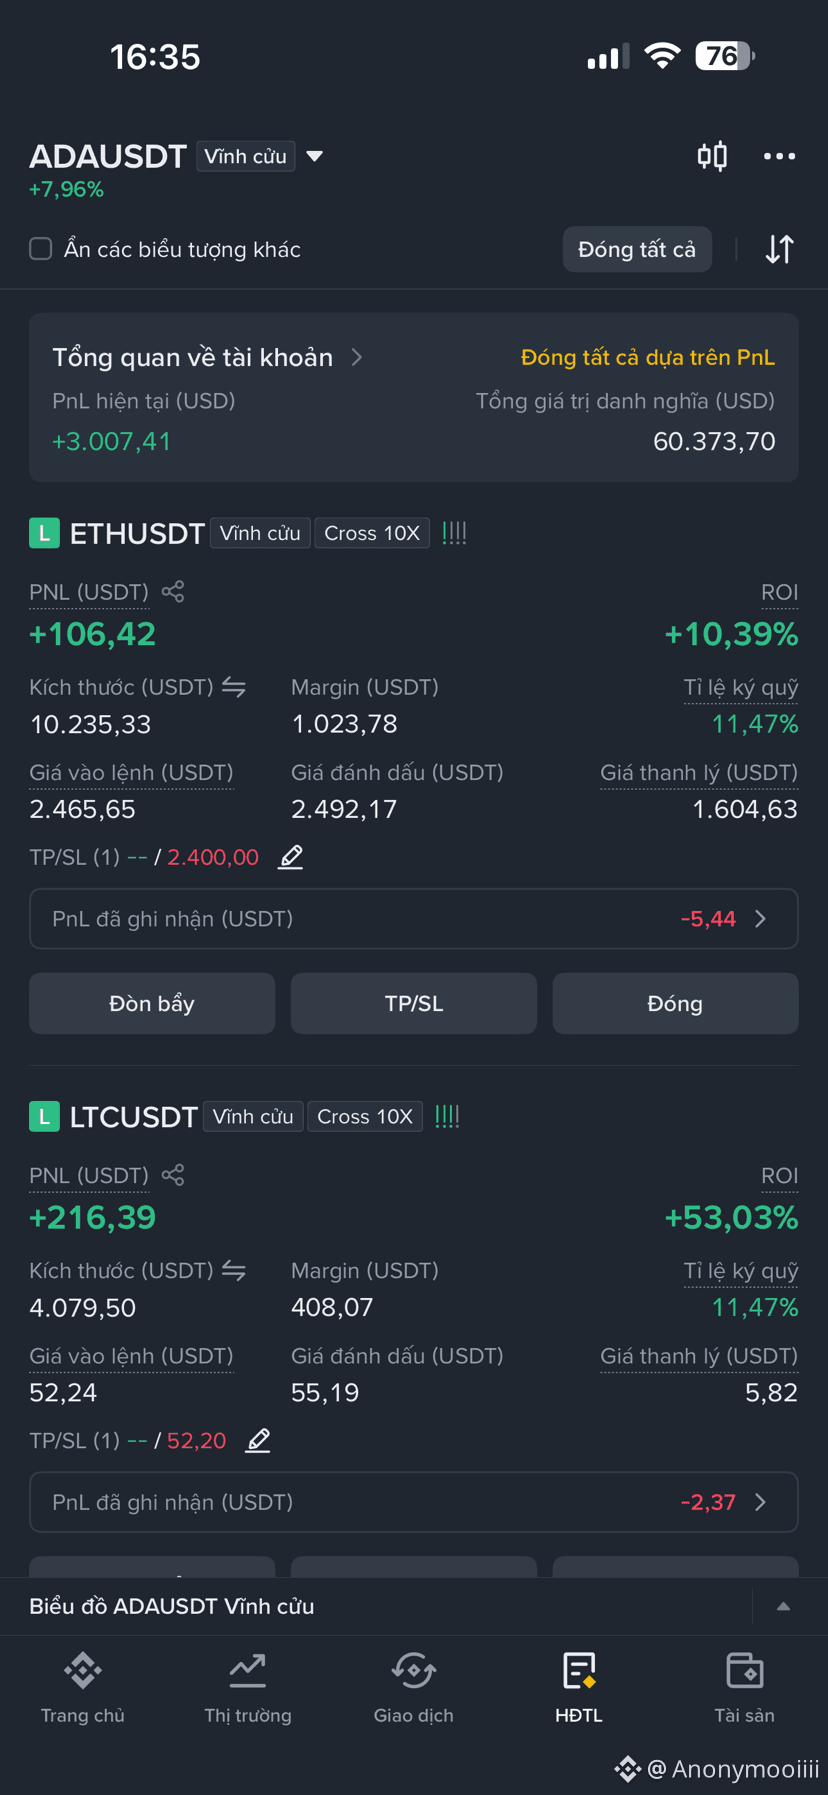Open the three-dot more options menu
This screenshot has height=1795, width=828.
[779, 156]
